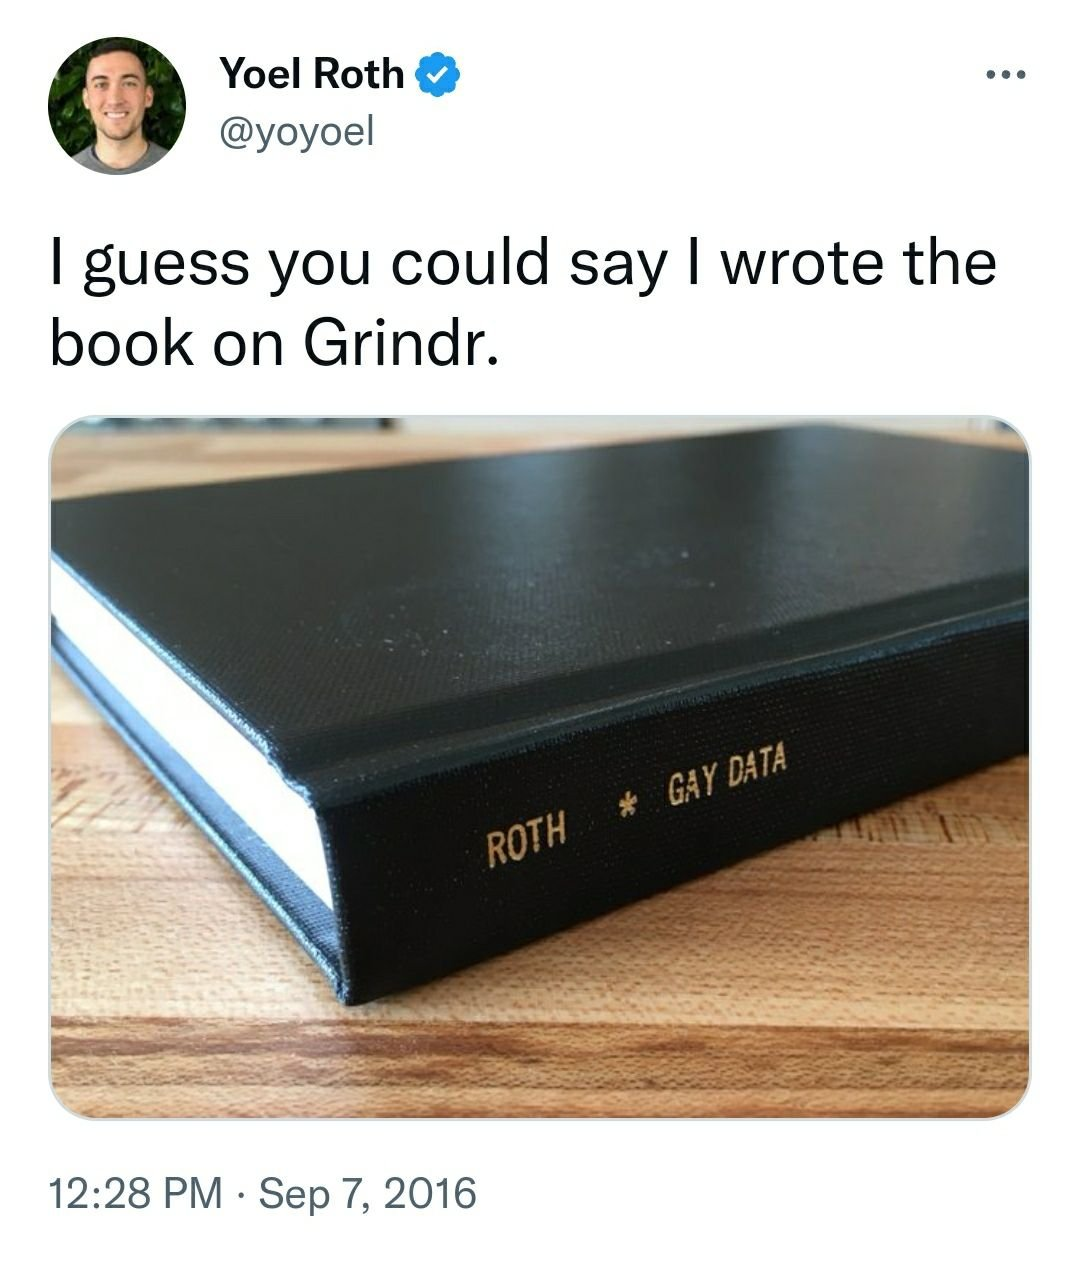Viewport: 1080px width, 1266px height.
Task: Open the @yoyoel handle link
Action: [295, 130]
